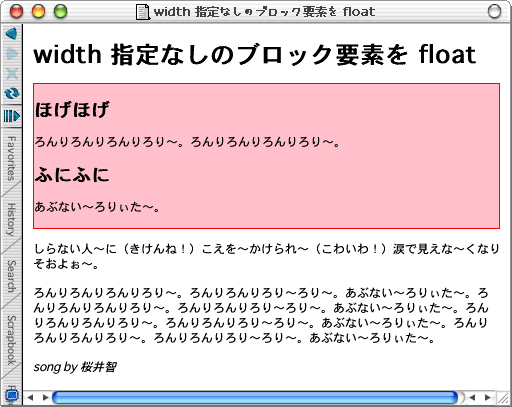Click the document proxy icon in title bar
Screen dimensions: 512x407
142,12
